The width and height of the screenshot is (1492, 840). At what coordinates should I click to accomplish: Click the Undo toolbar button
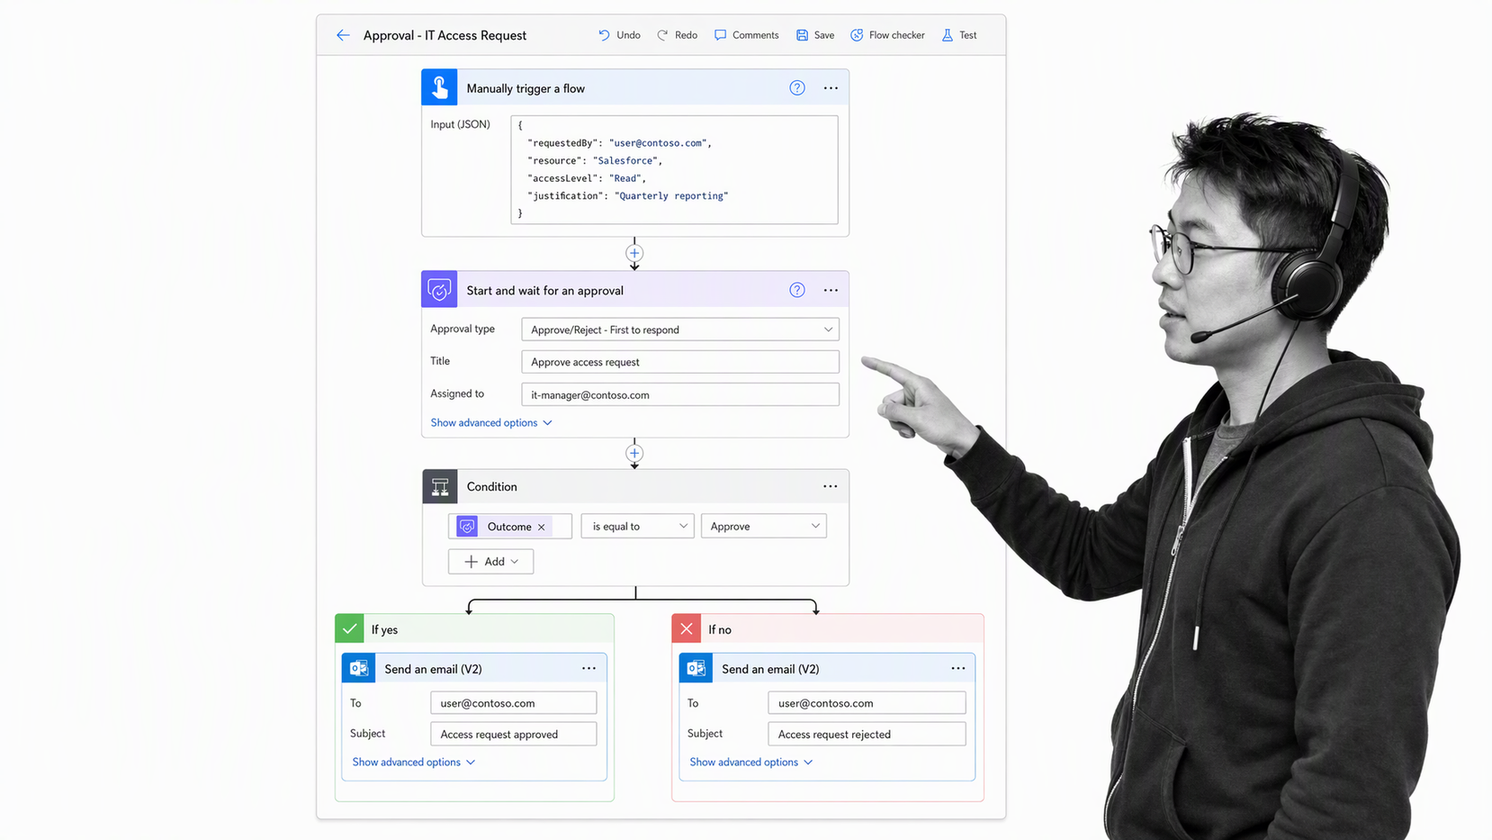point(619,35)
